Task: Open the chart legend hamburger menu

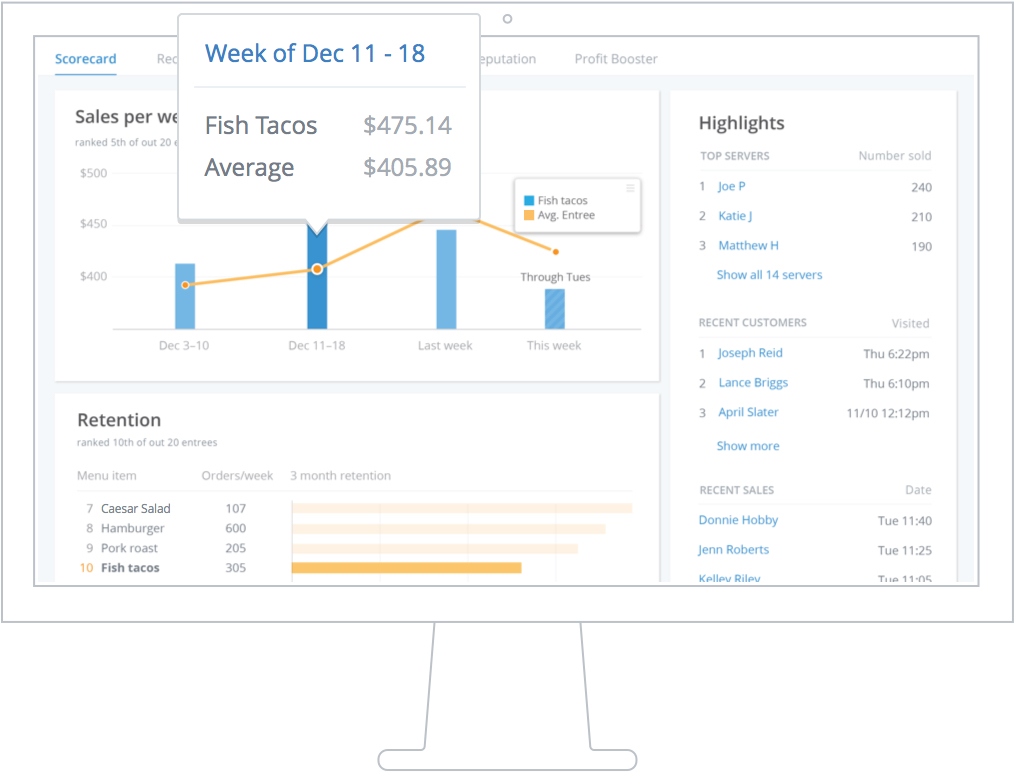Action: [630, 188]
